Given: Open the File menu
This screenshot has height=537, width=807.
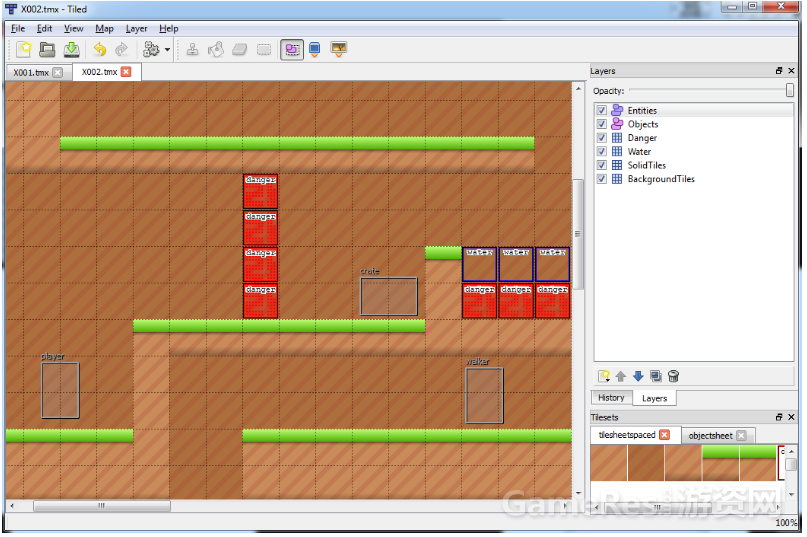Looking at the screenshot, I should click(x=18, y=29).
